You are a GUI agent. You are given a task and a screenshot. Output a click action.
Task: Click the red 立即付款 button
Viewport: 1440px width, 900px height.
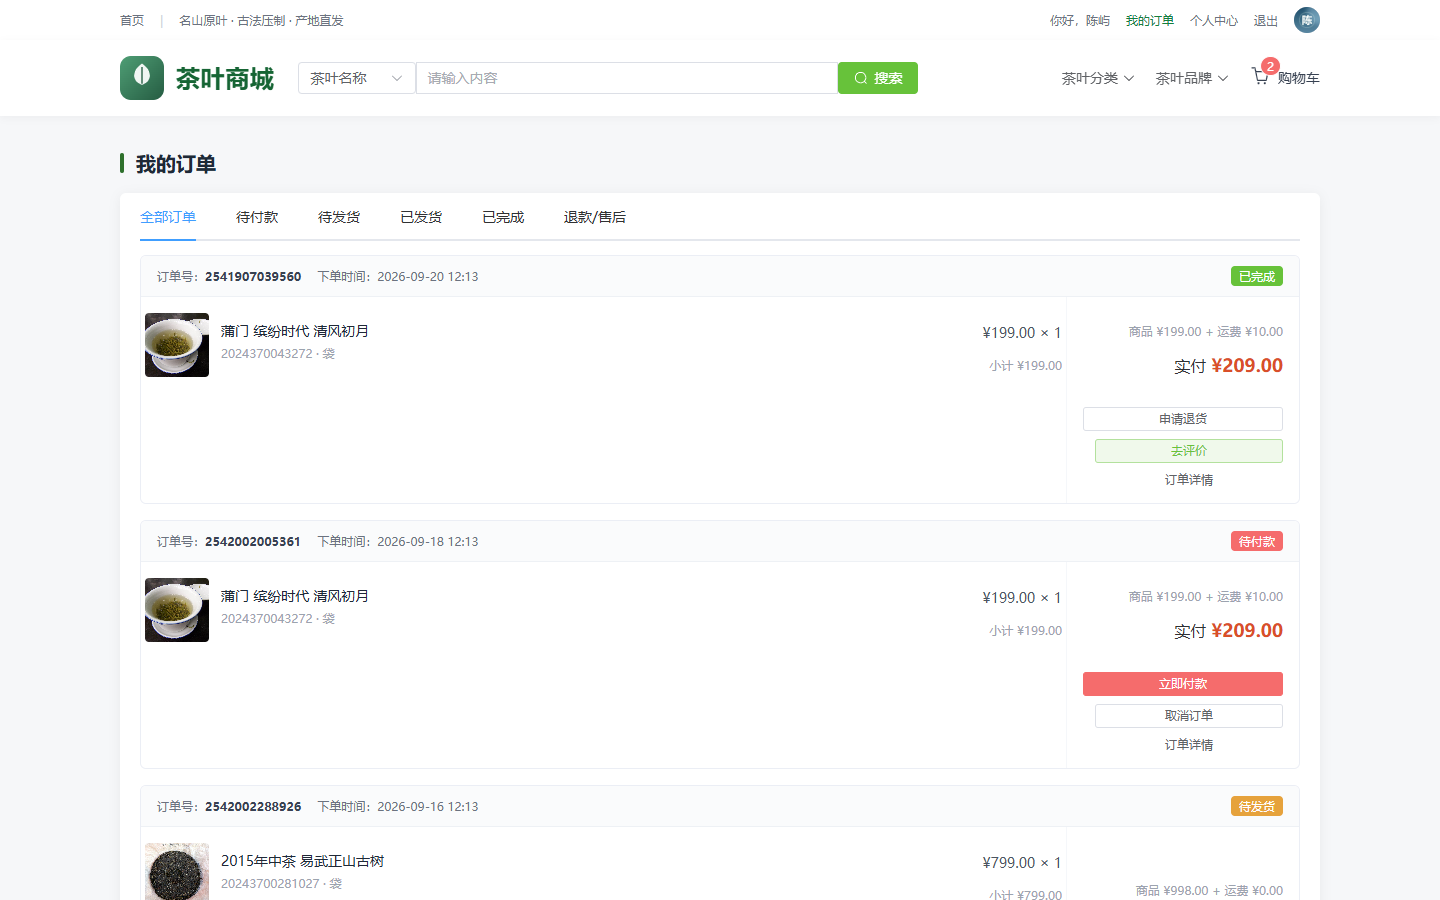[x=1183, y=684]
